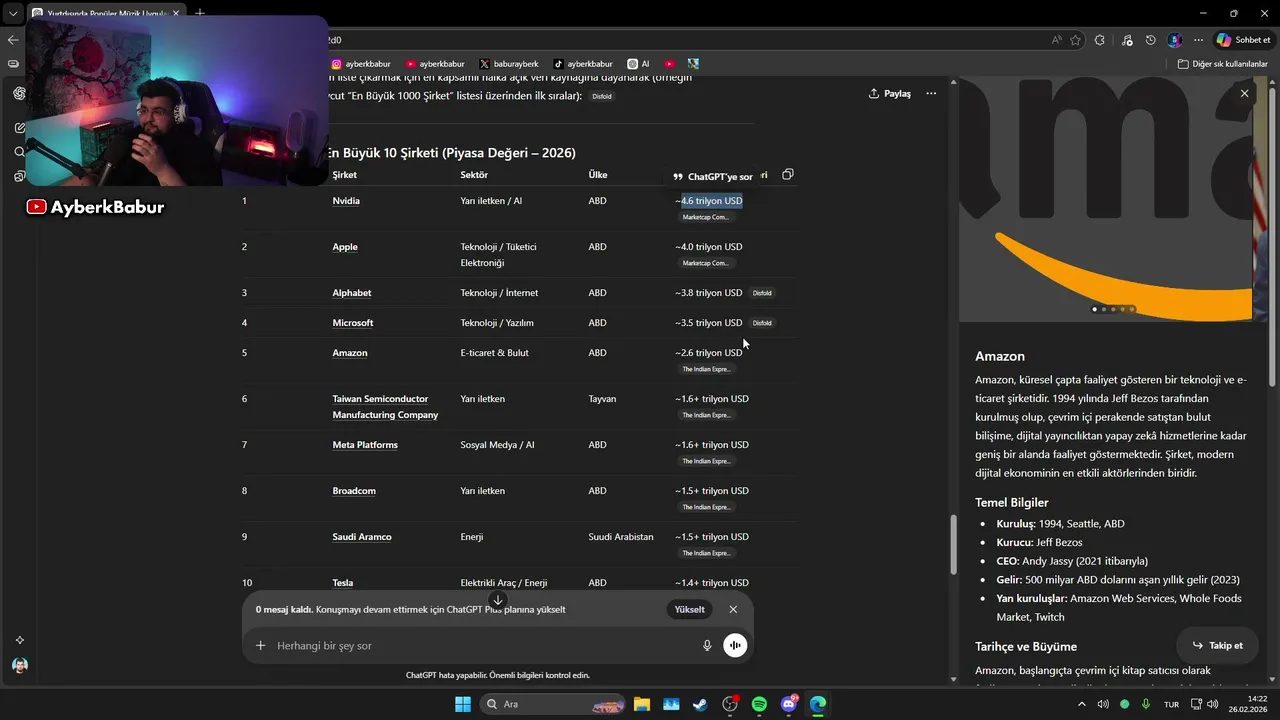Click the TUR keyboard language indicator

[x=1171, y=704]
